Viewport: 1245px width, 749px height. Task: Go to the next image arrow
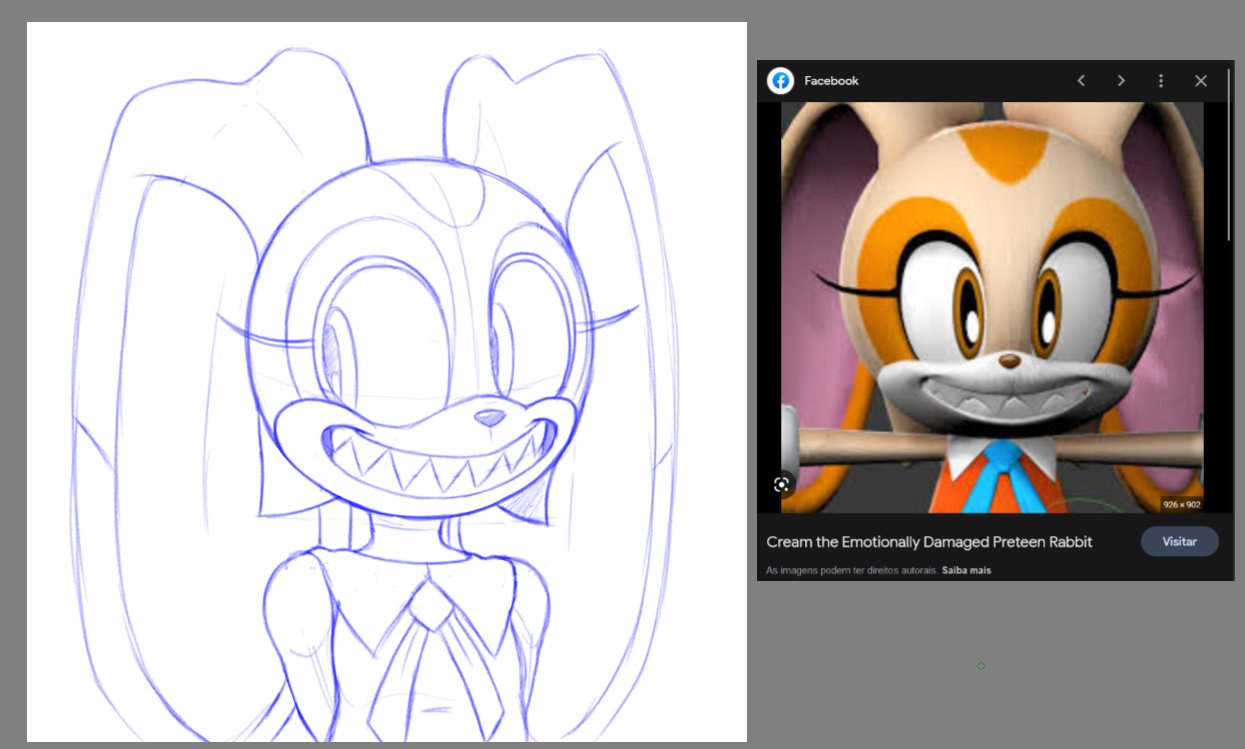point(1121,81)
